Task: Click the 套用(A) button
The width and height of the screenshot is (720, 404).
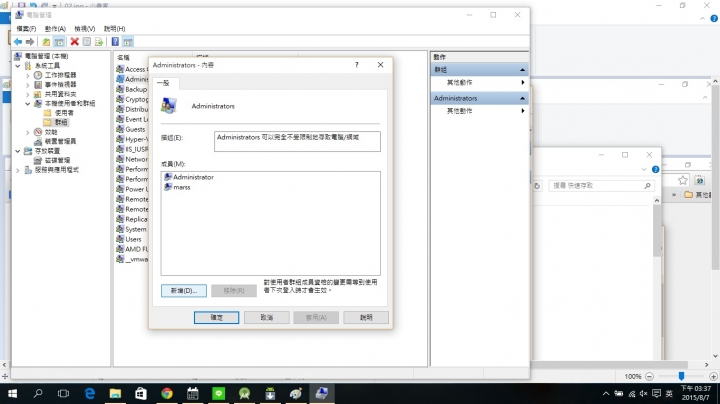Action: tap(316, 317)
